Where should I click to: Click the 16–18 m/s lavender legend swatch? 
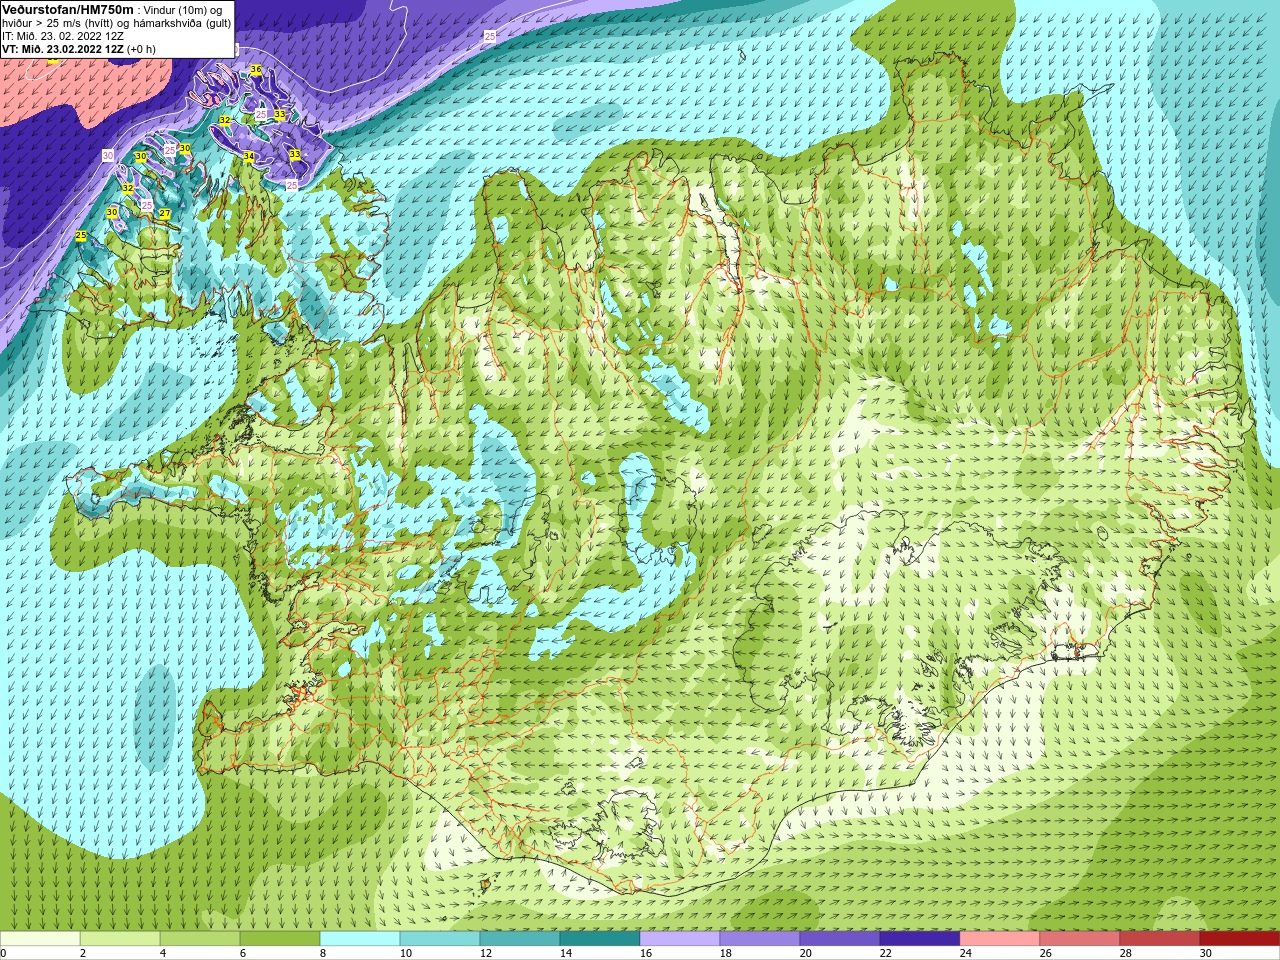coord(680,939)
